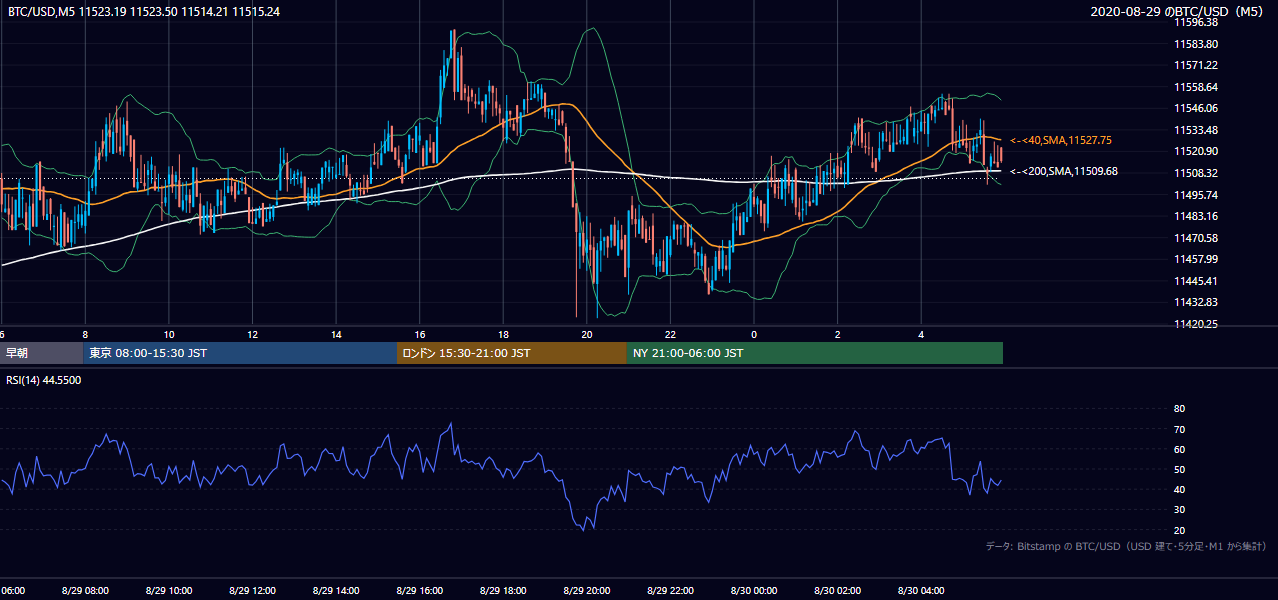
Task: Click price axis label 11445.41
Action: (1196, 281)
